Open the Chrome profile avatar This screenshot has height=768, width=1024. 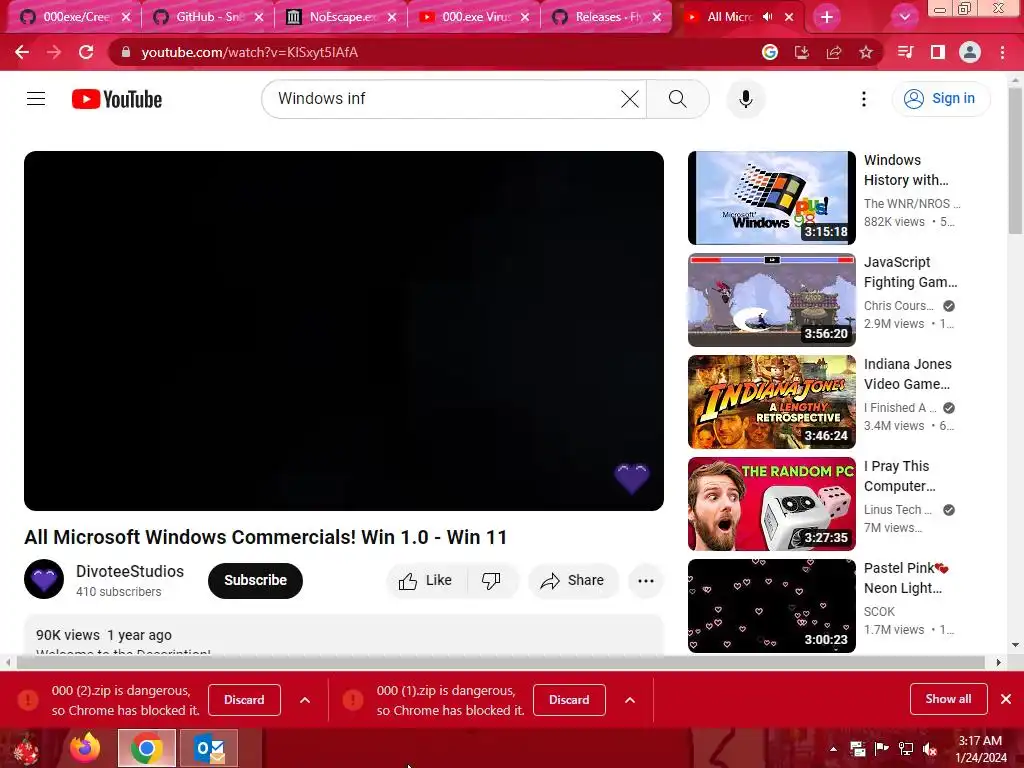click(x=970, y=52)
